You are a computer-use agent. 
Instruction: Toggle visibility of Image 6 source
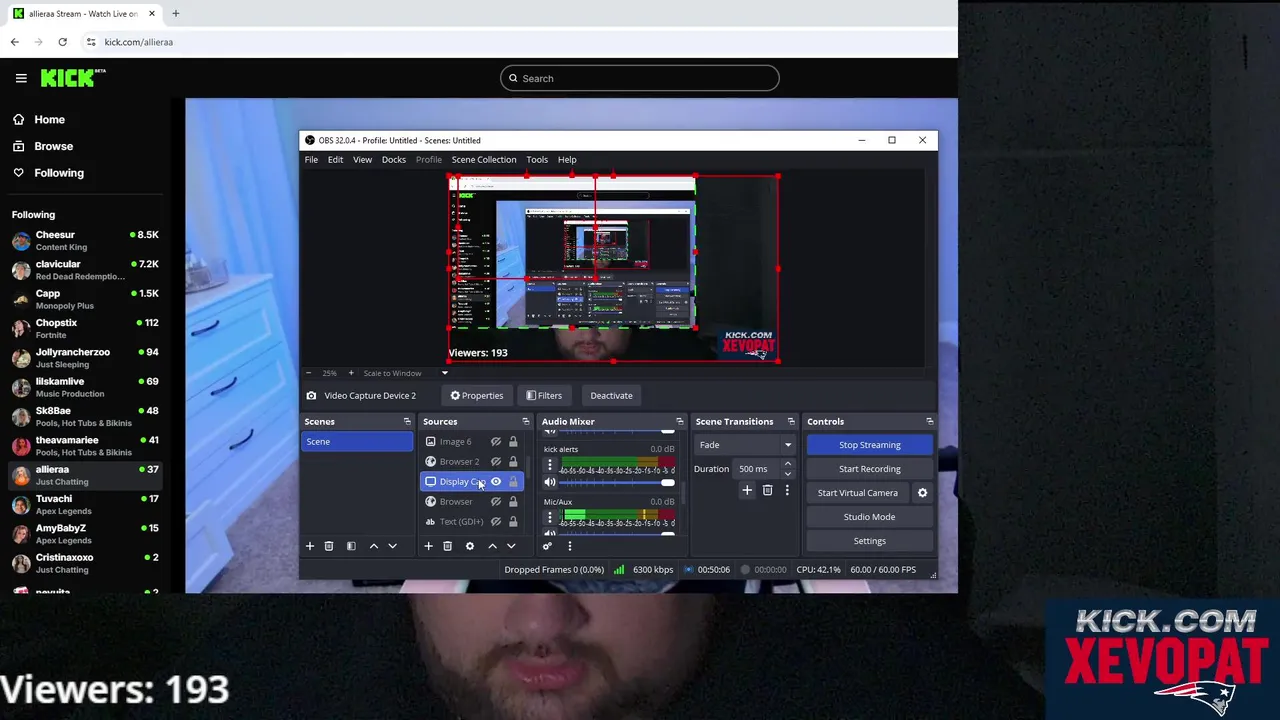click(496, 441)
